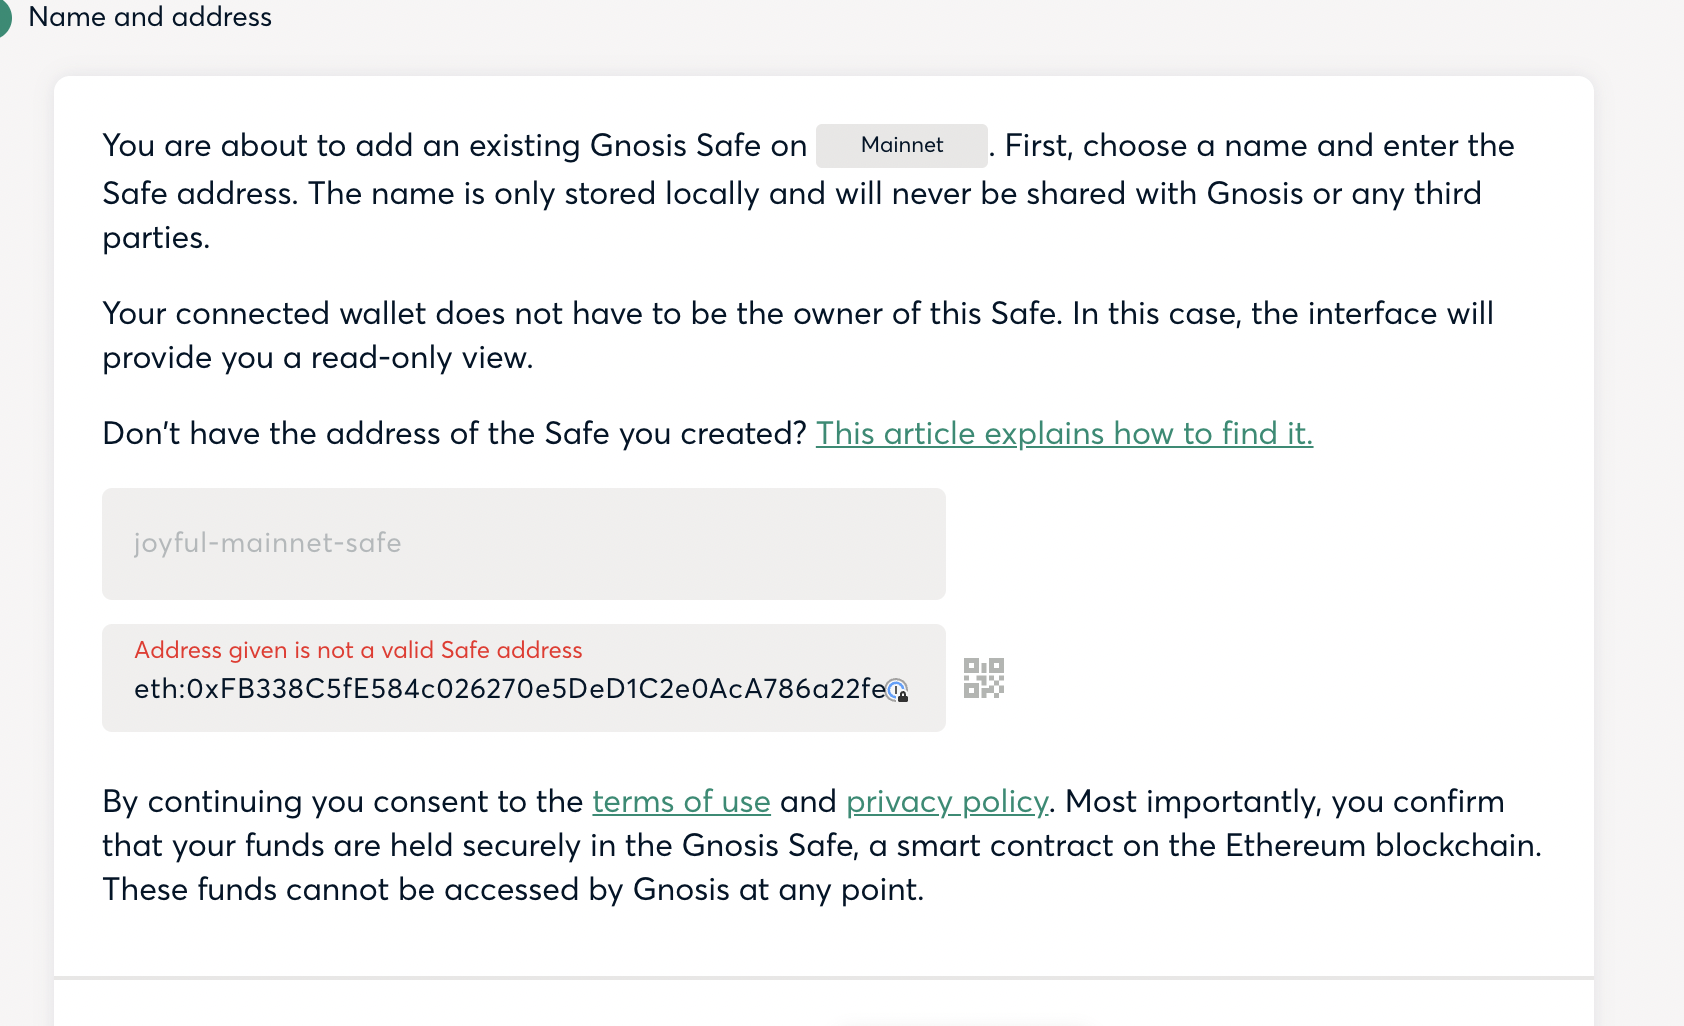The image size is (1684, 1026).
Task: Click the 'Address given is not valid' error text
Action: (358, 650)
